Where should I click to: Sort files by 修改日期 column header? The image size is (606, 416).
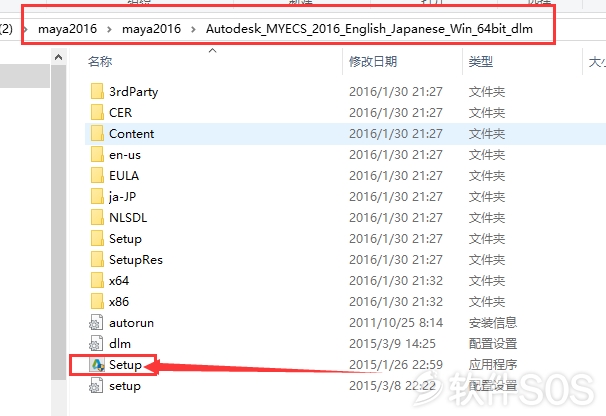click(373, 61)
